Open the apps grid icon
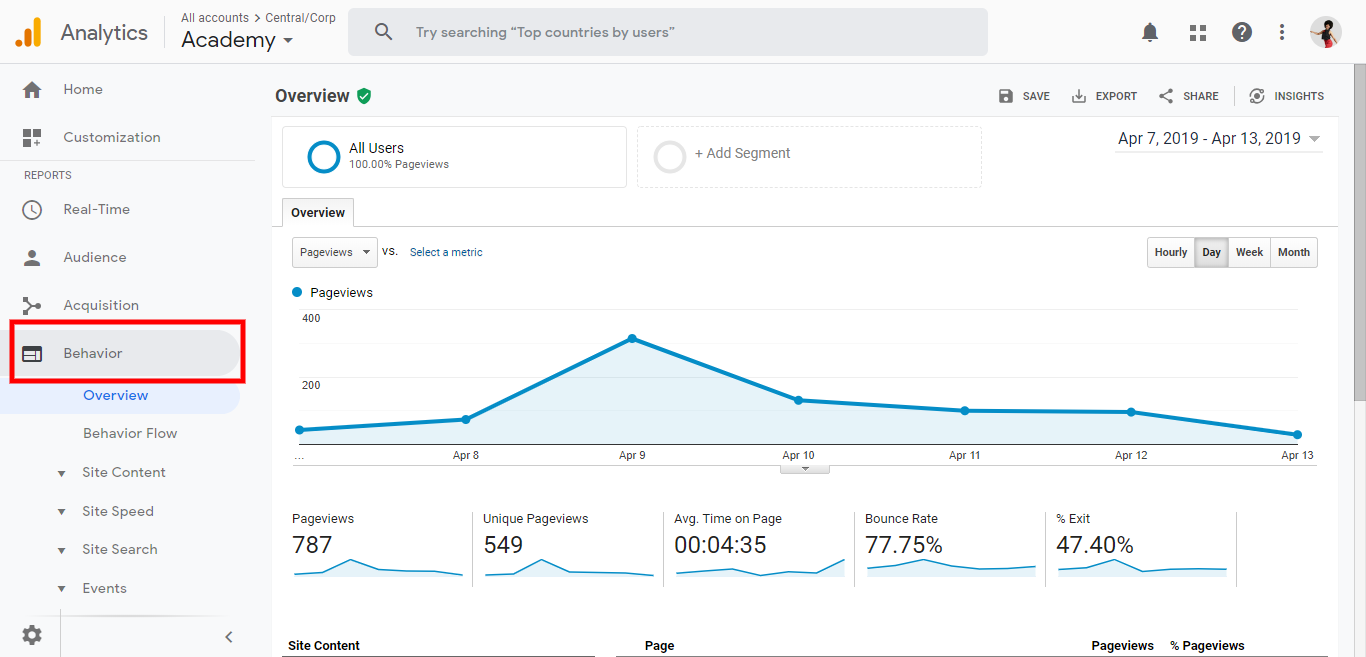The height and width of the screenshot is (657, 1366). click(x=1198, y=32)
